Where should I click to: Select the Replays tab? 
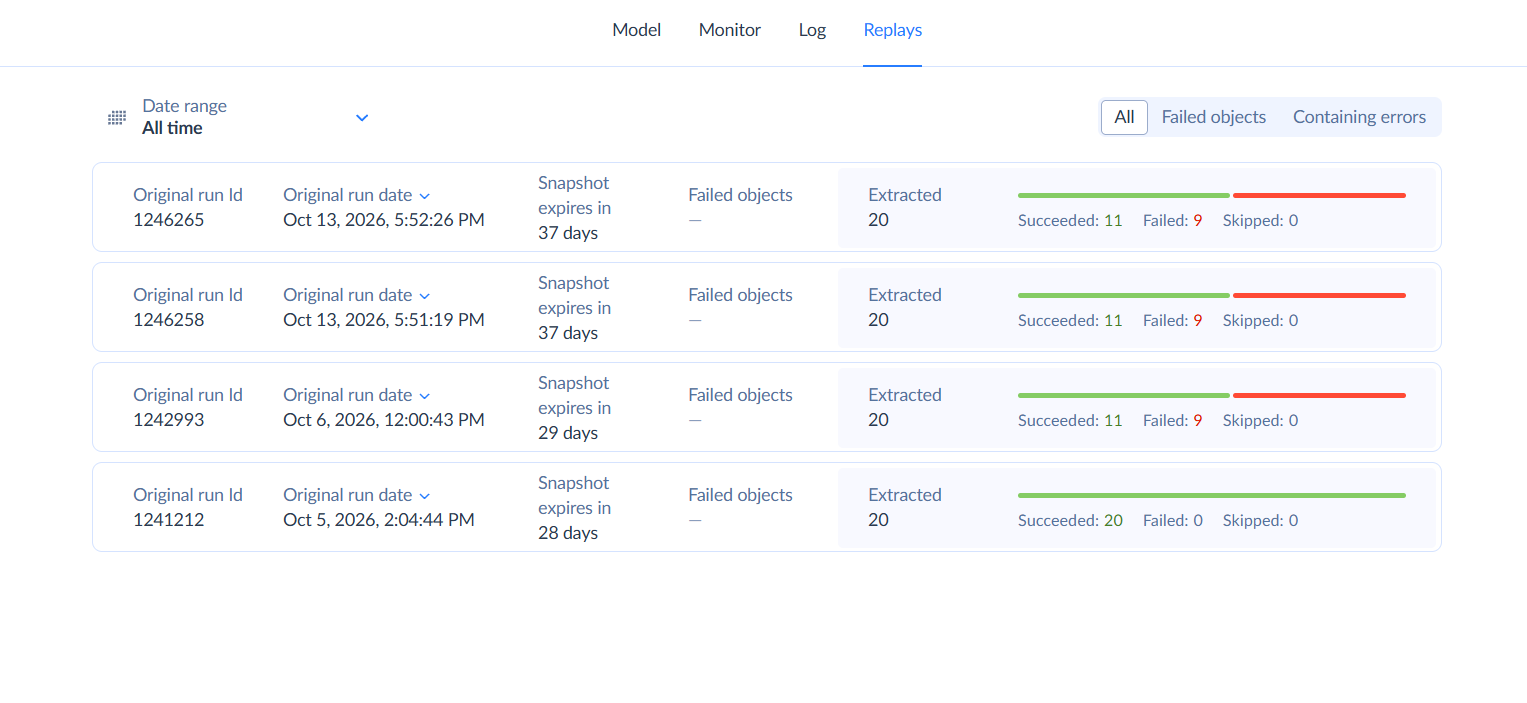(893, 30)
